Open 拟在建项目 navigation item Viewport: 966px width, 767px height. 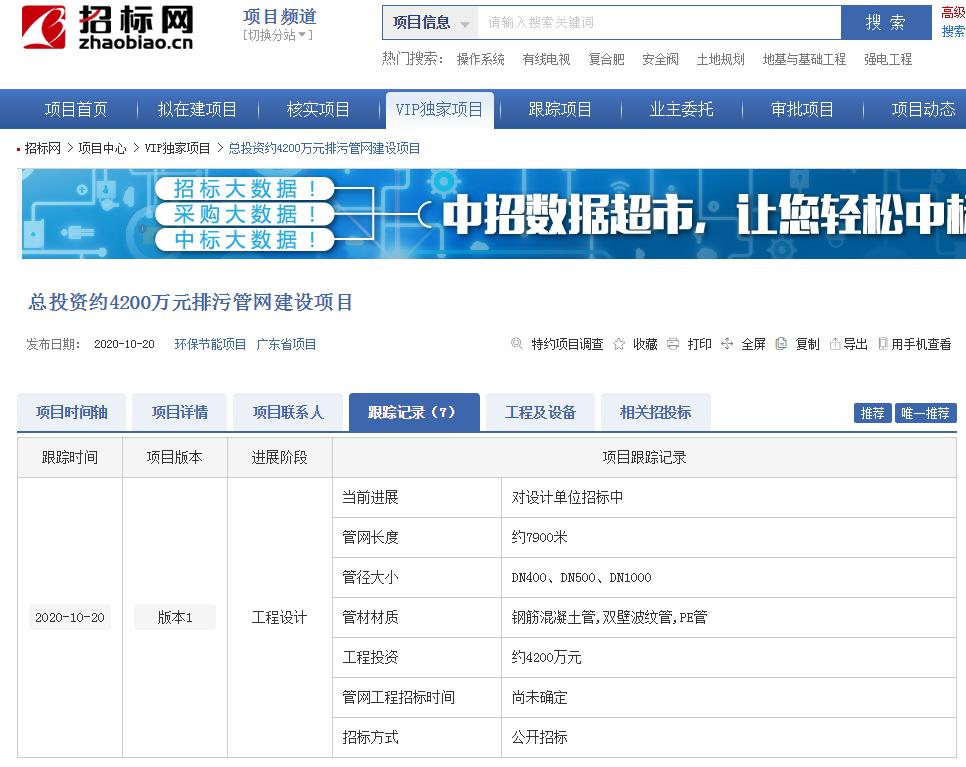click(197, 110)
